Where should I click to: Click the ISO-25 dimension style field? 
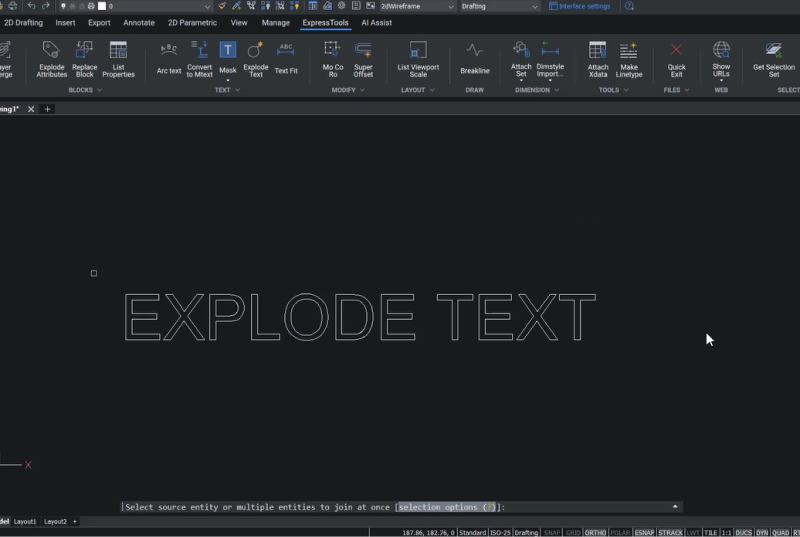[500, 532]
